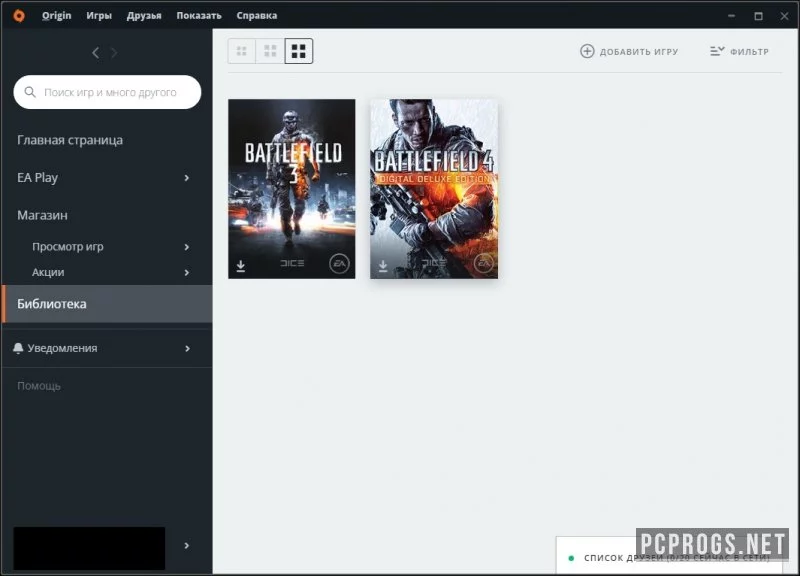Go to Главная страница
This screenshot has height=576, width=800.
[x=70, y=140]
